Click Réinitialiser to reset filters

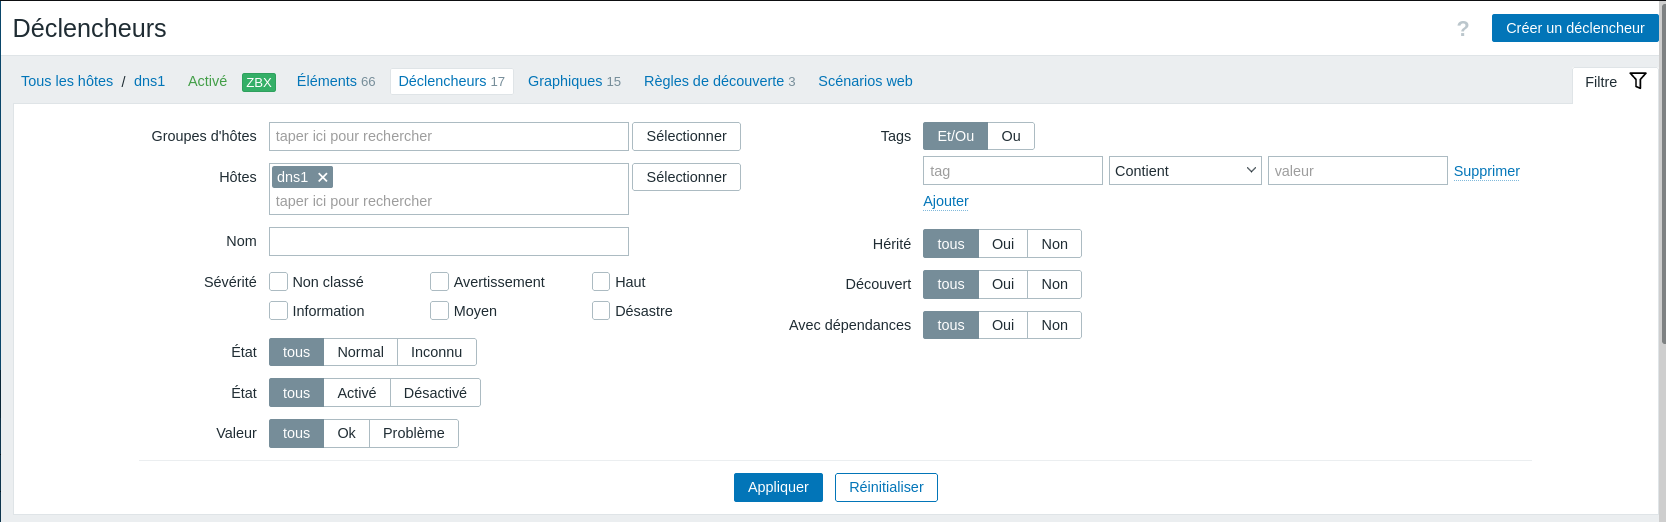885,487
